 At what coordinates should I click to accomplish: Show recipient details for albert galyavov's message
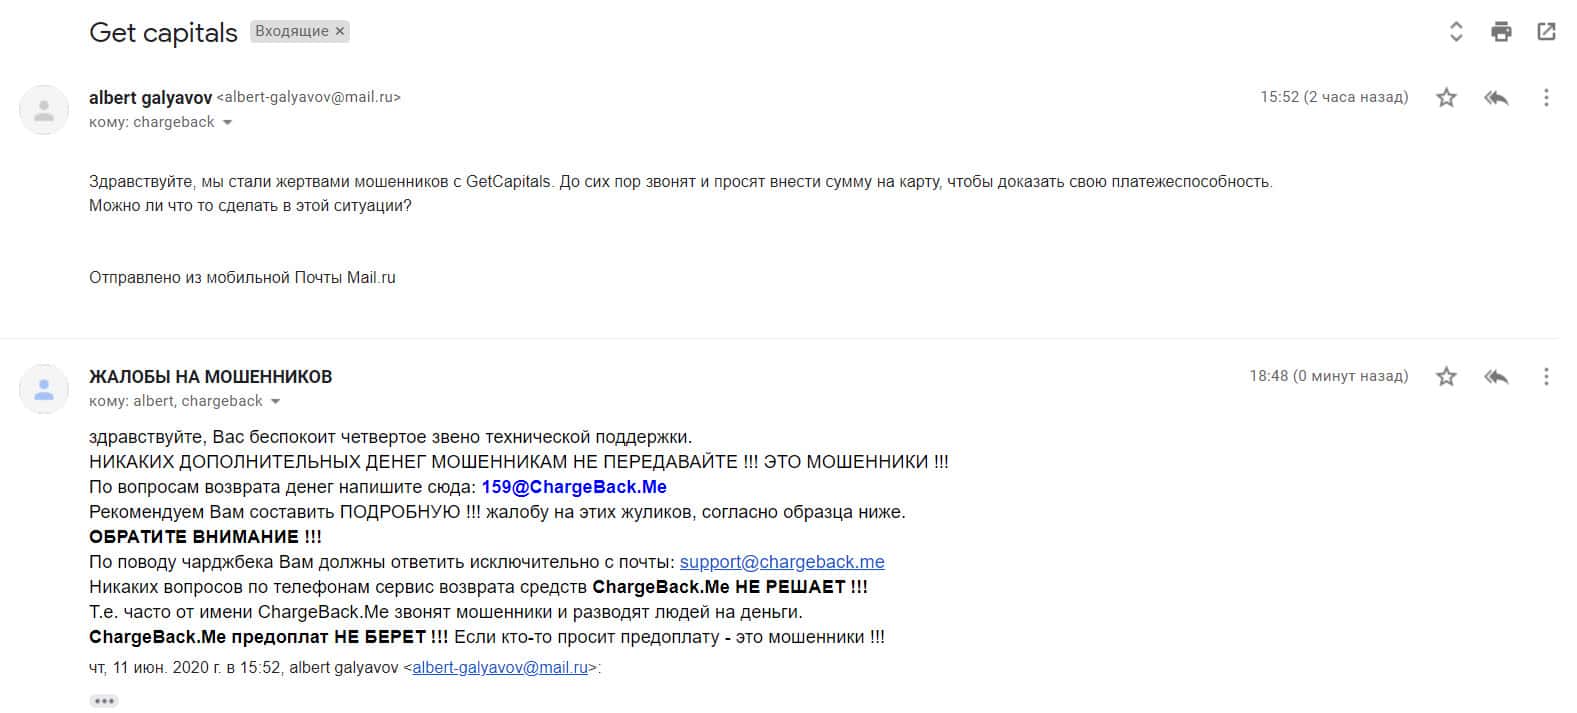227,123
